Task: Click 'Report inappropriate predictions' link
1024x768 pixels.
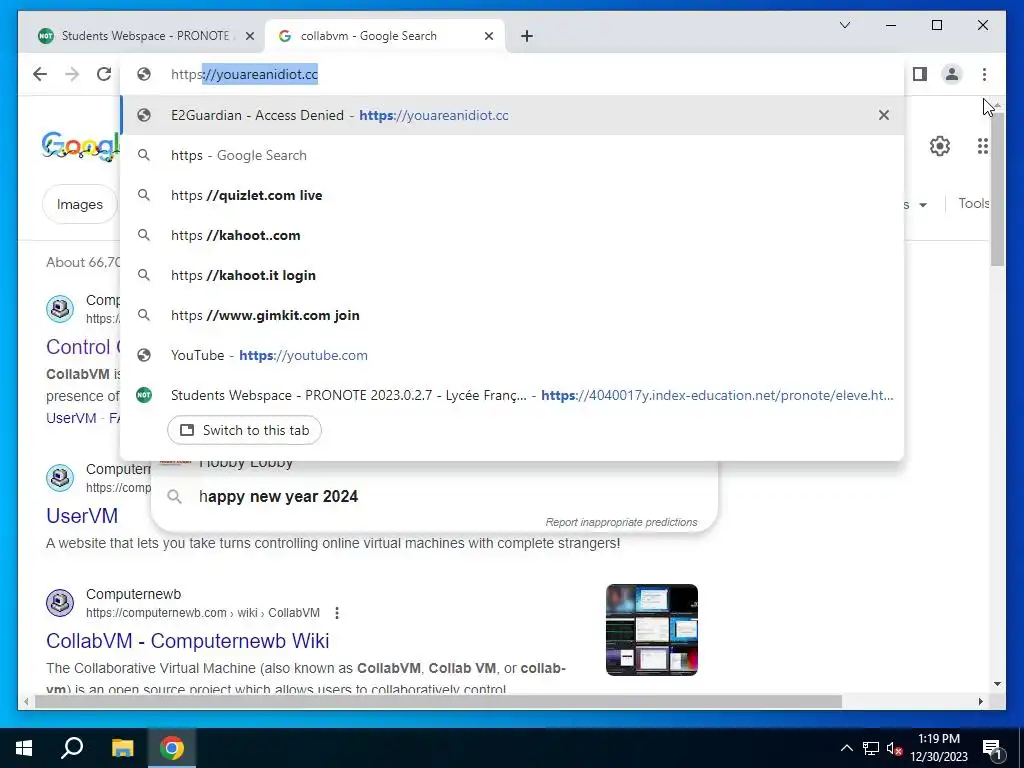Action: 621,522
